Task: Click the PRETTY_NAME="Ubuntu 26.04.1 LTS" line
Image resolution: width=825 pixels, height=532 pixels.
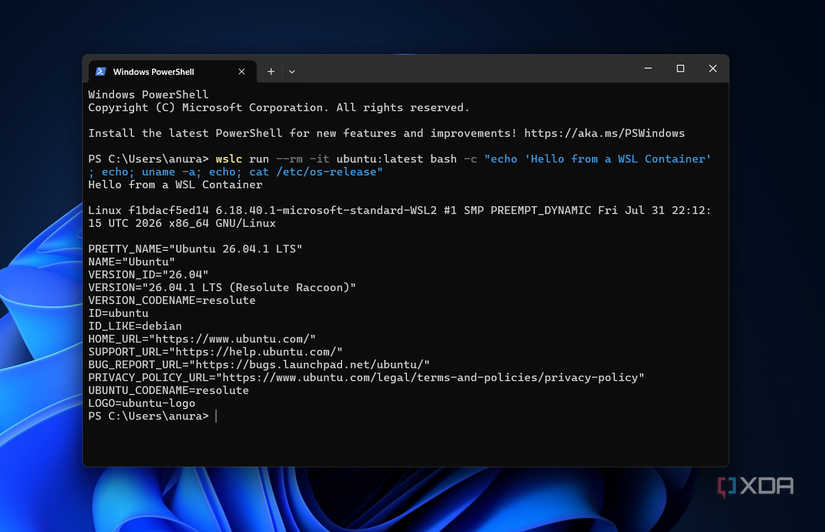Action: [195, 249]
